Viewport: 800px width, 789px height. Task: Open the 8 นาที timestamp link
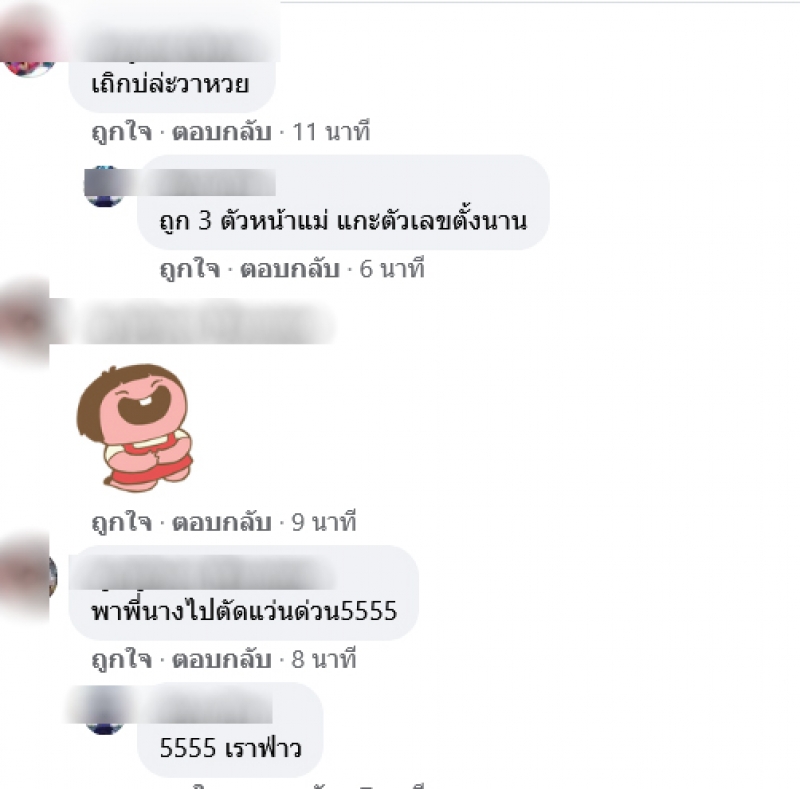[323, 659]
